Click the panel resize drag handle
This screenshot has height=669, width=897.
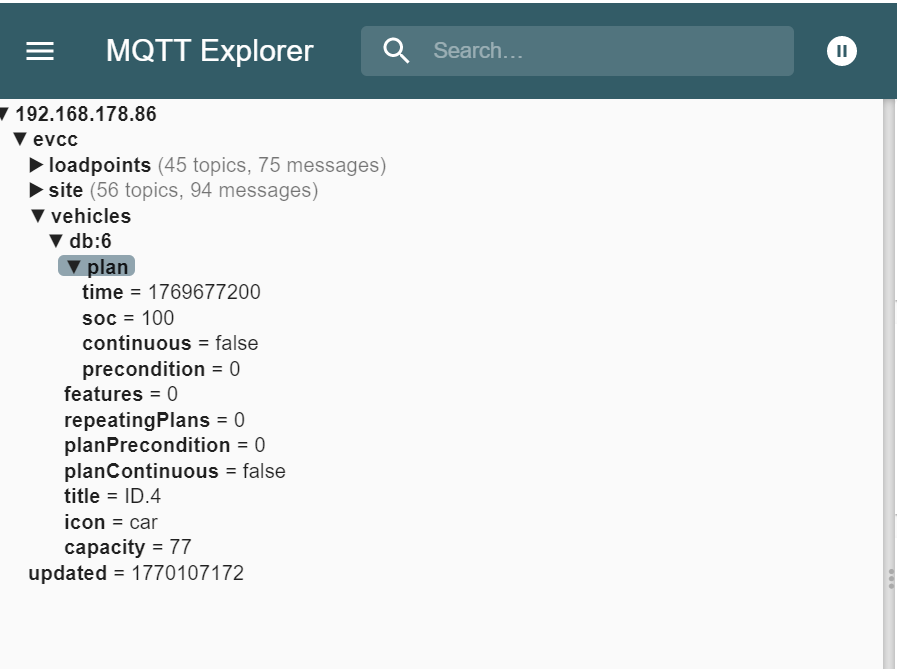coord(890,579)
